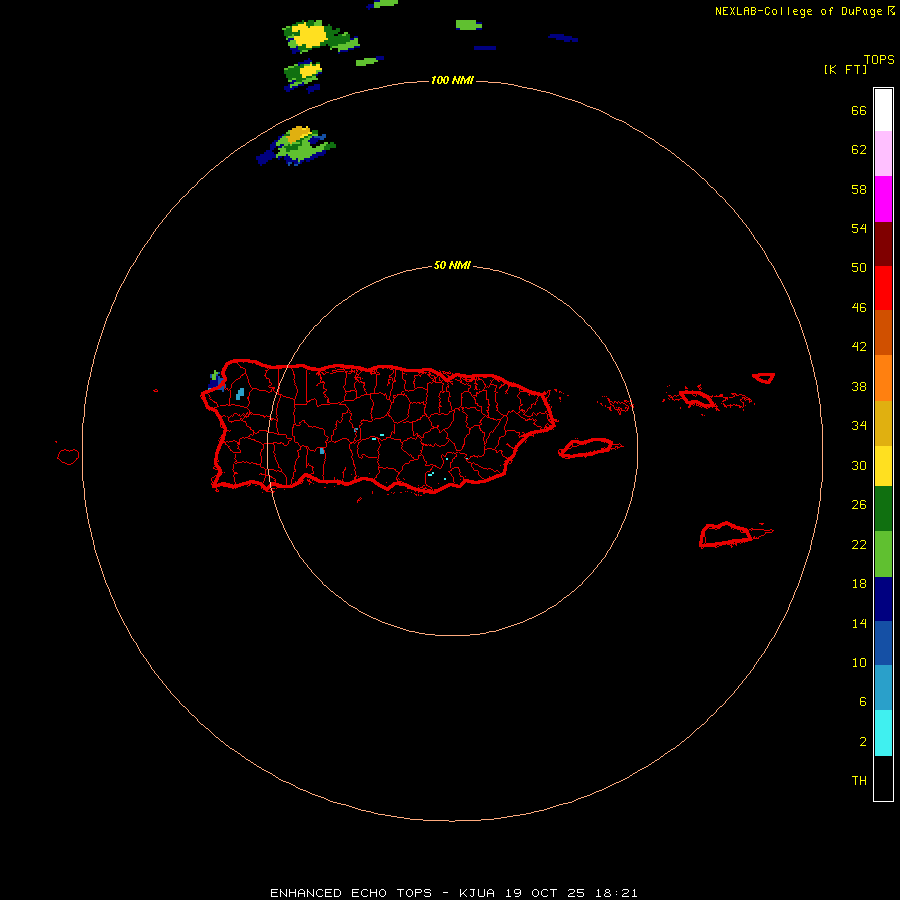Click the '14' legend value
Screen dimensions: 900x900
point(859,623)
